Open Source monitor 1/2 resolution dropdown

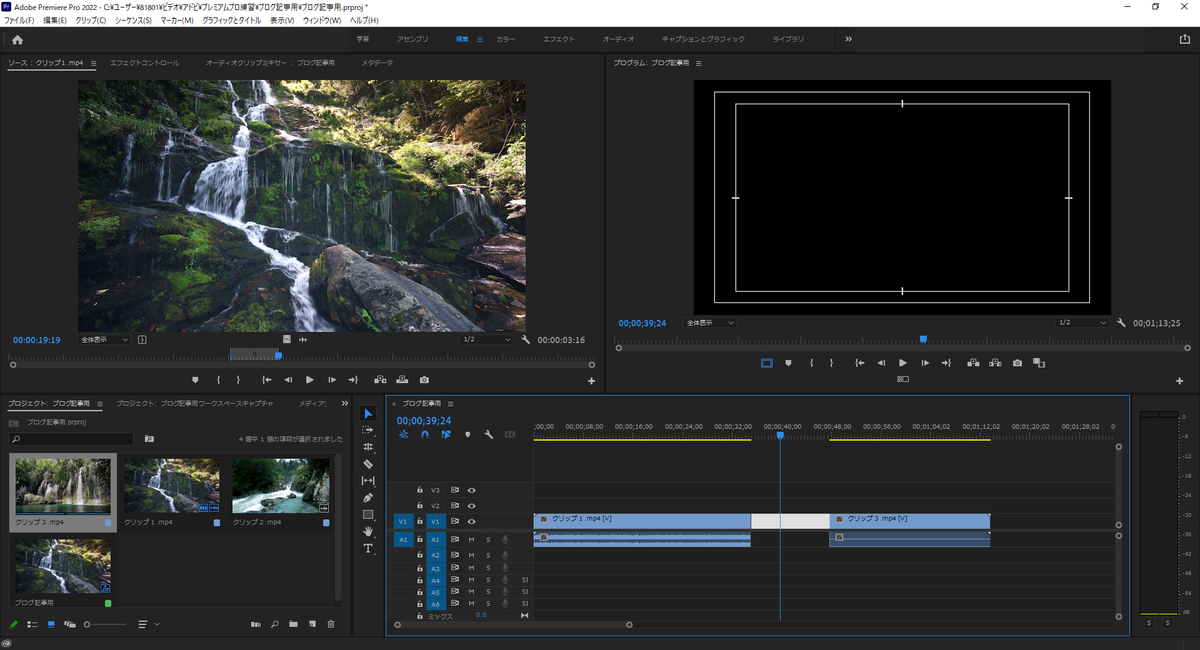click(487, 340)
